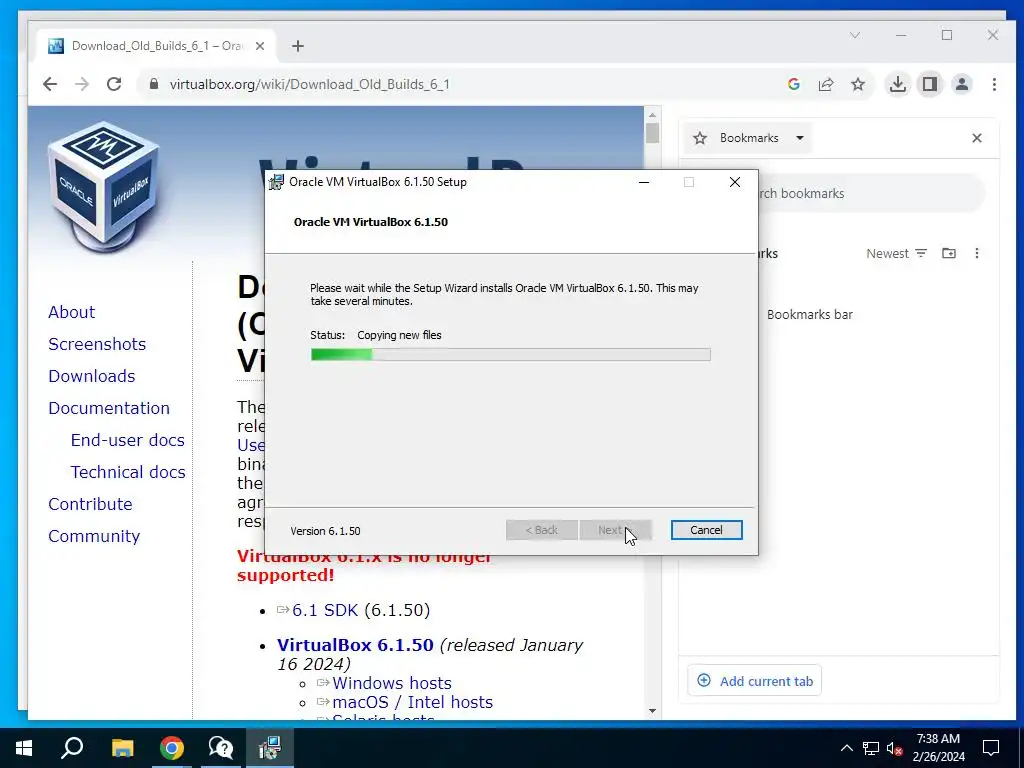Open the Newest sort dropdown
The width and height of the screenshot is (1024, 768).
(x=896, y=253)
